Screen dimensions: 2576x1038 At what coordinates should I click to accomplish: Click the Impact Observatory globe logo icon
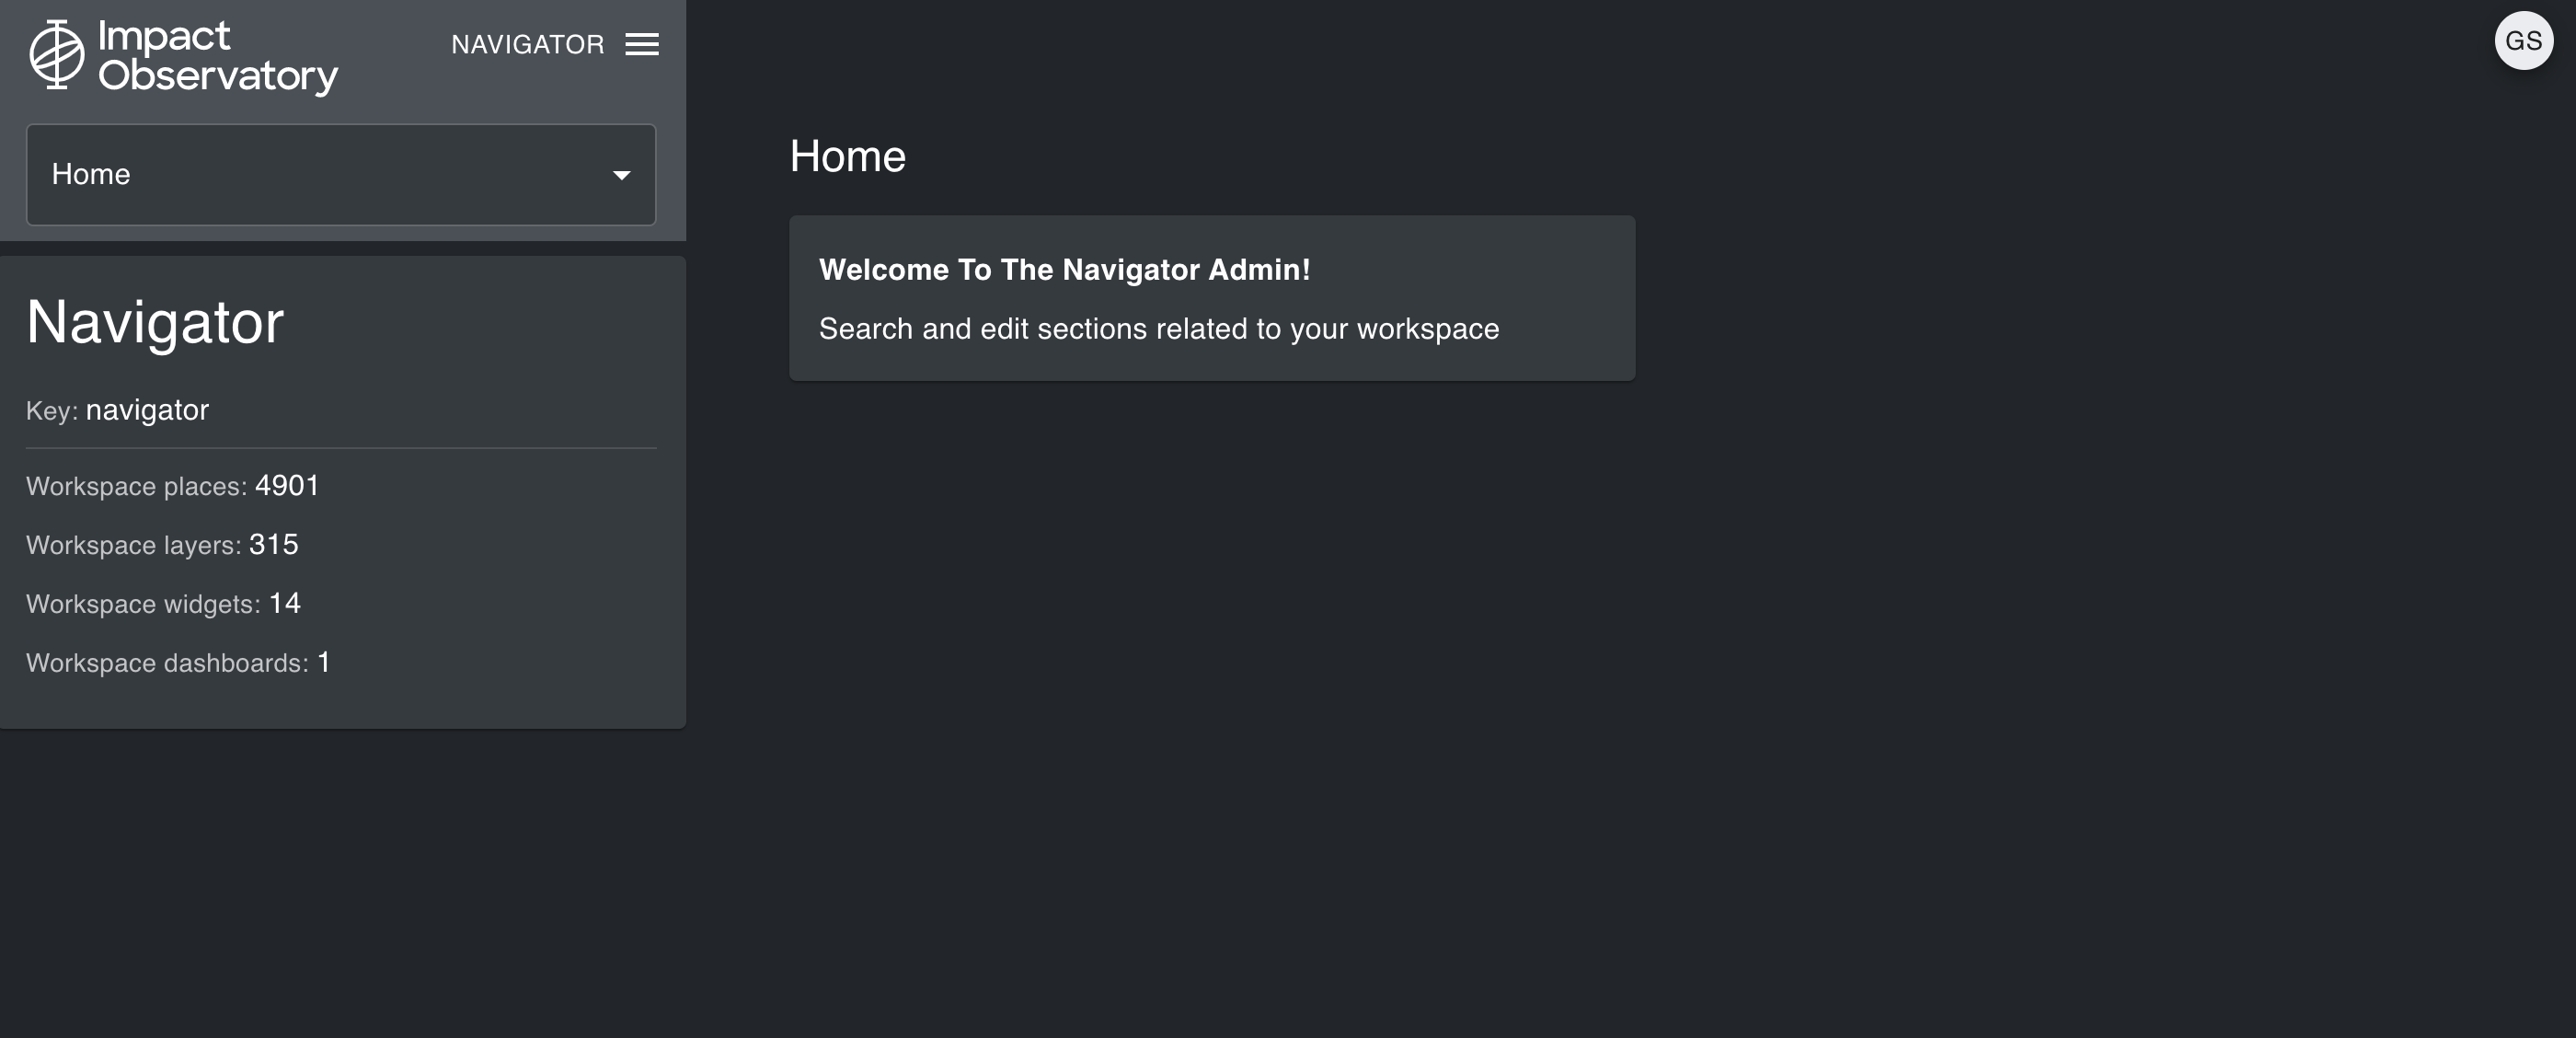56,55
